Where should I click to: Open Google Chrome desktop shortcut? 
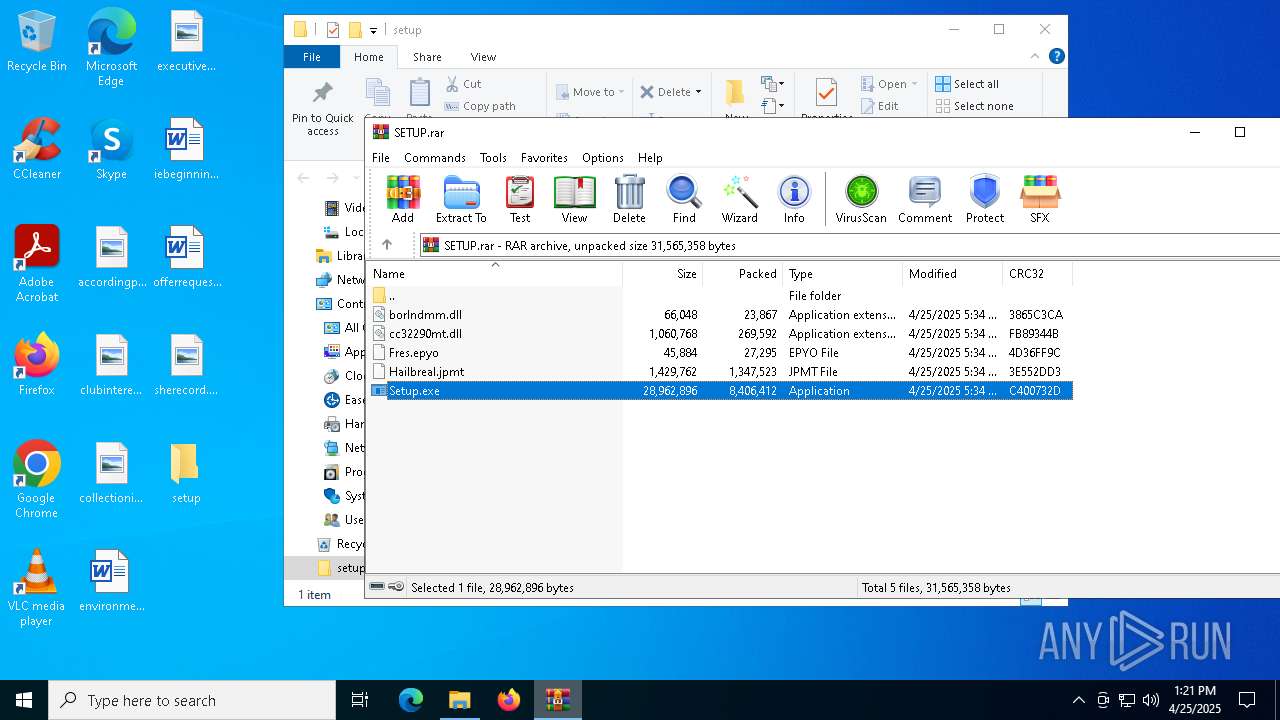[x=37, y=480]
